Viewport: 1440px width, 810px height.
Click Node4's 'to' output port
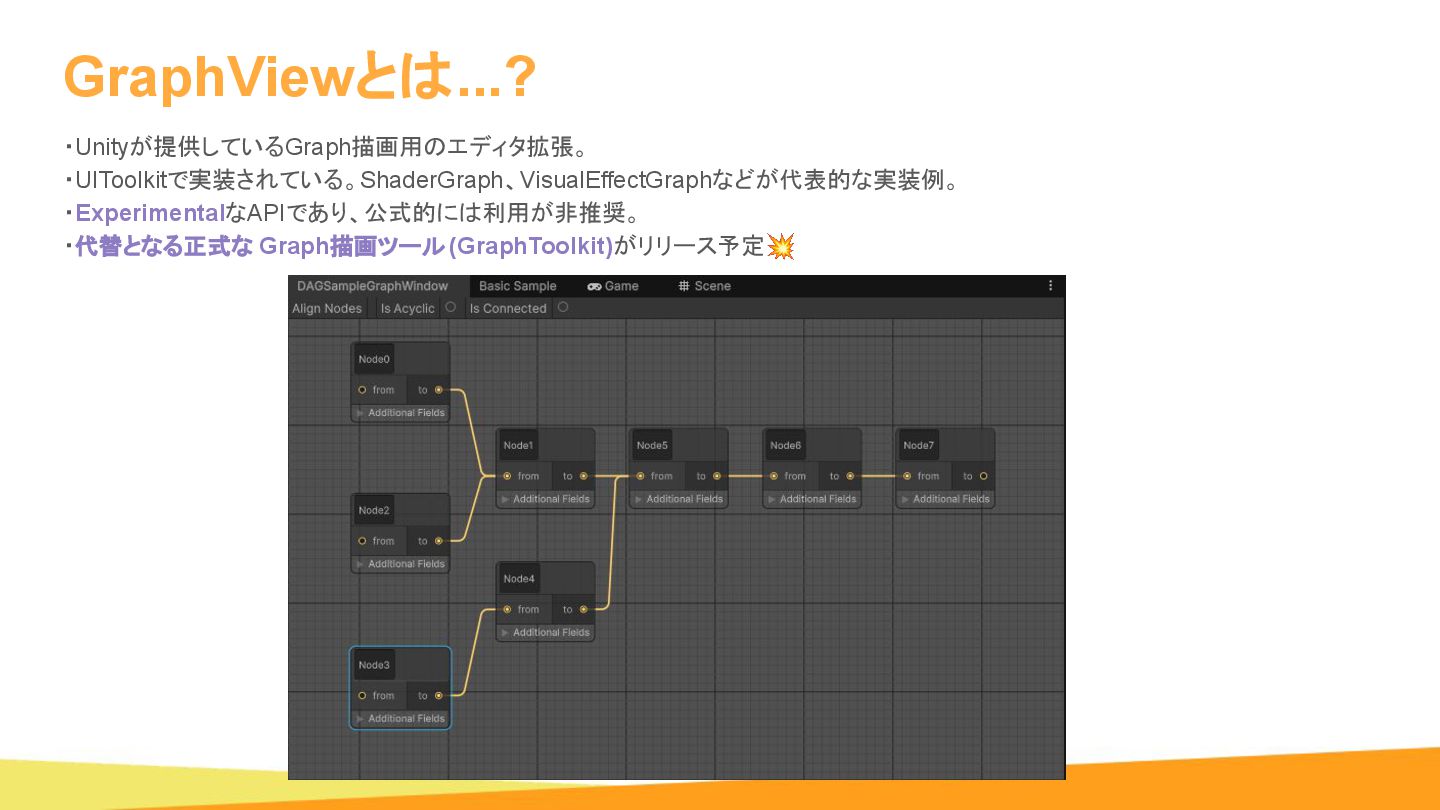(583, 609)
